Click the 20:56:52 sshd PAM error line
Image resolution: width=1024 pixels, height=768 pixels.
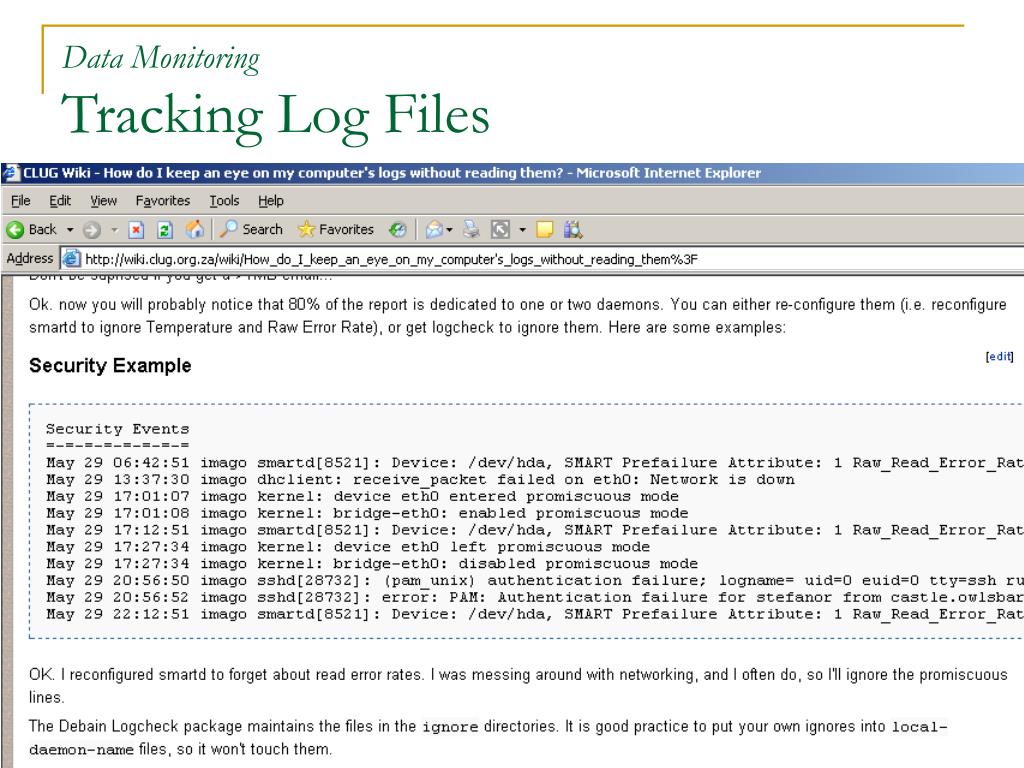point(535,598)
